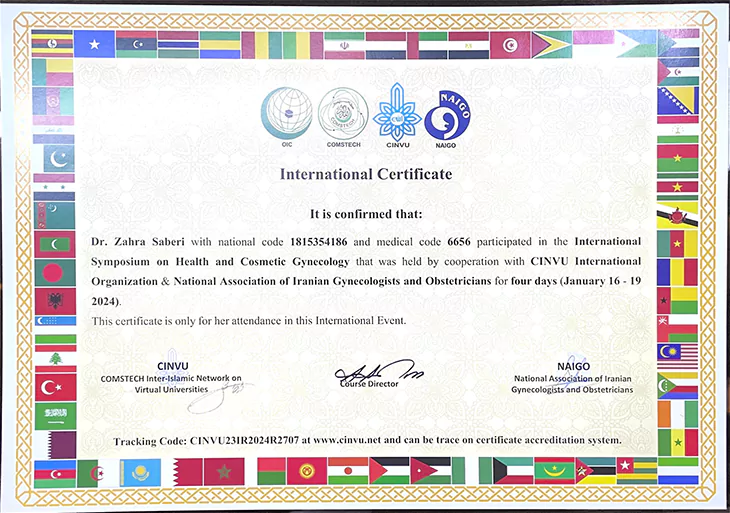Viewport: 730px width, 513px height.
Task: Click the national code 1815354186
Action: [318, 242]
